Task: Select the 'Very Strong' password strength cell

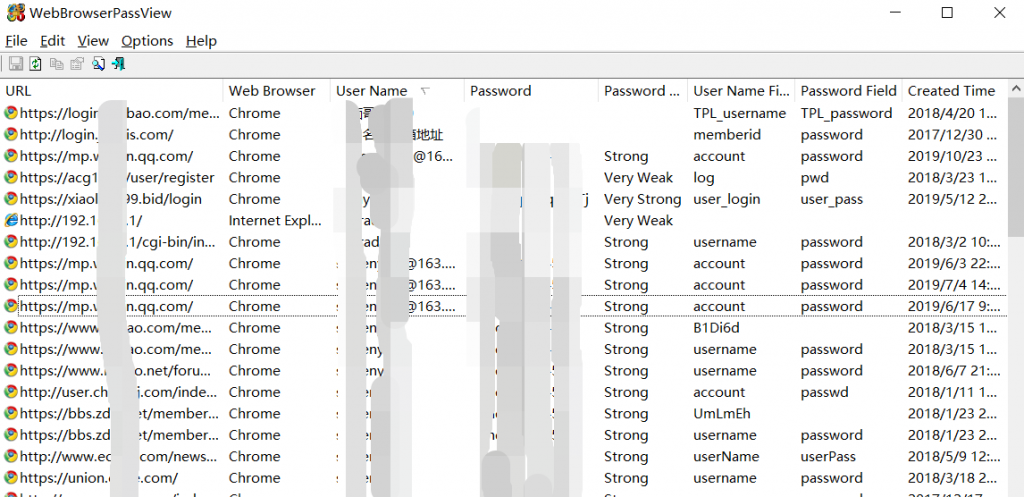Action: pyautogui.click(x=643, y=199)
